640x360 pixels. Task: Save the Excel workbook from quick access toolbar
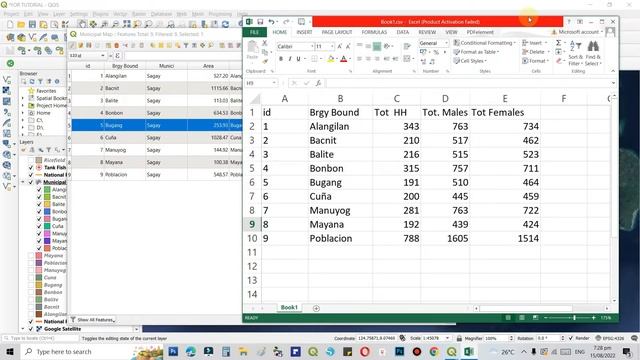click(x=260, y=22)
